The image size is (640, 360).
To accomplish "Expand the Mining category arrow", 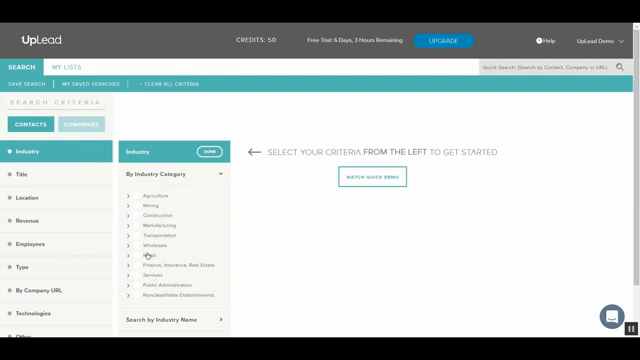I will [128, 206].
